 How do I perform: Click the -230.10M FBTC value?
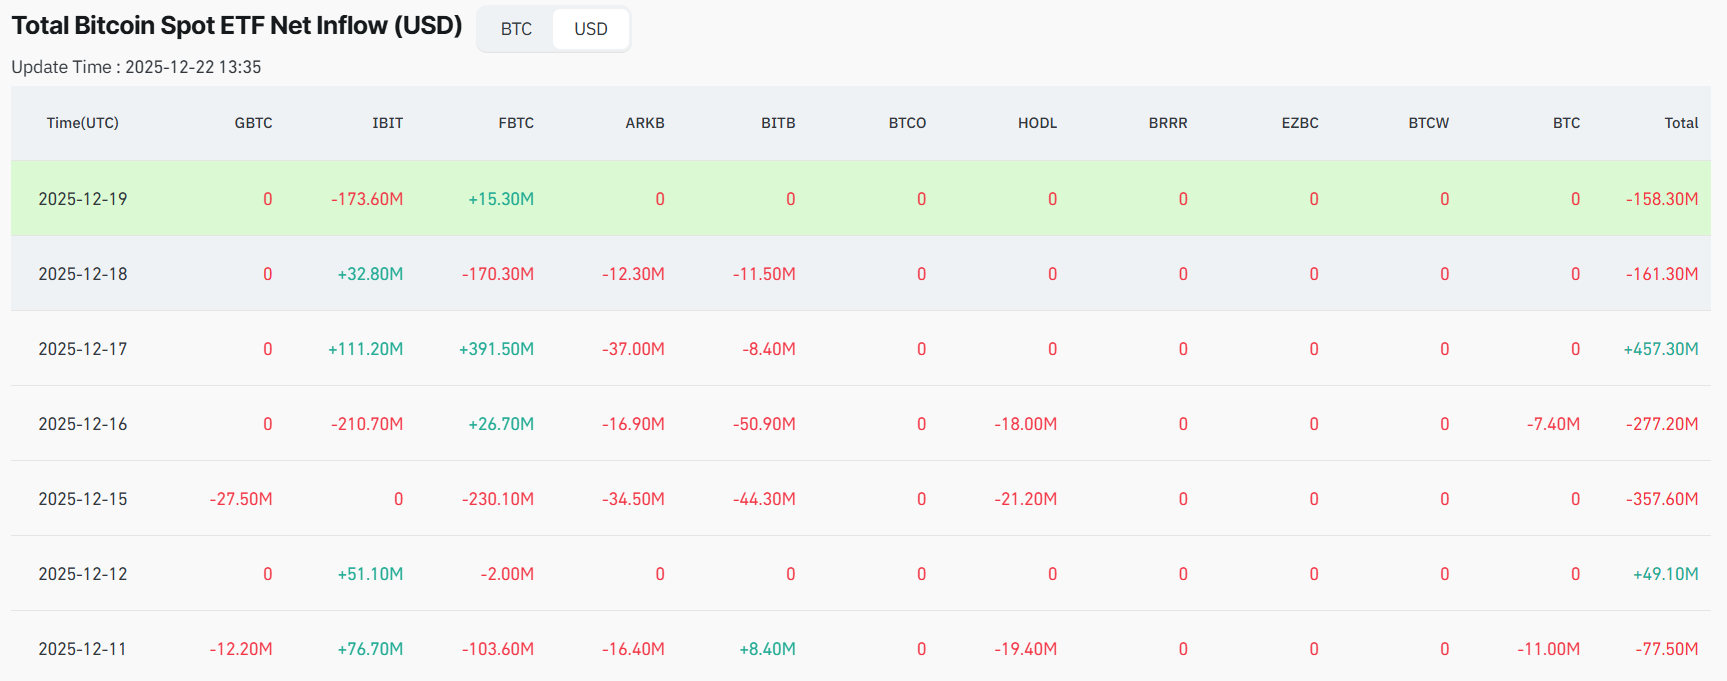click(498, 499)
